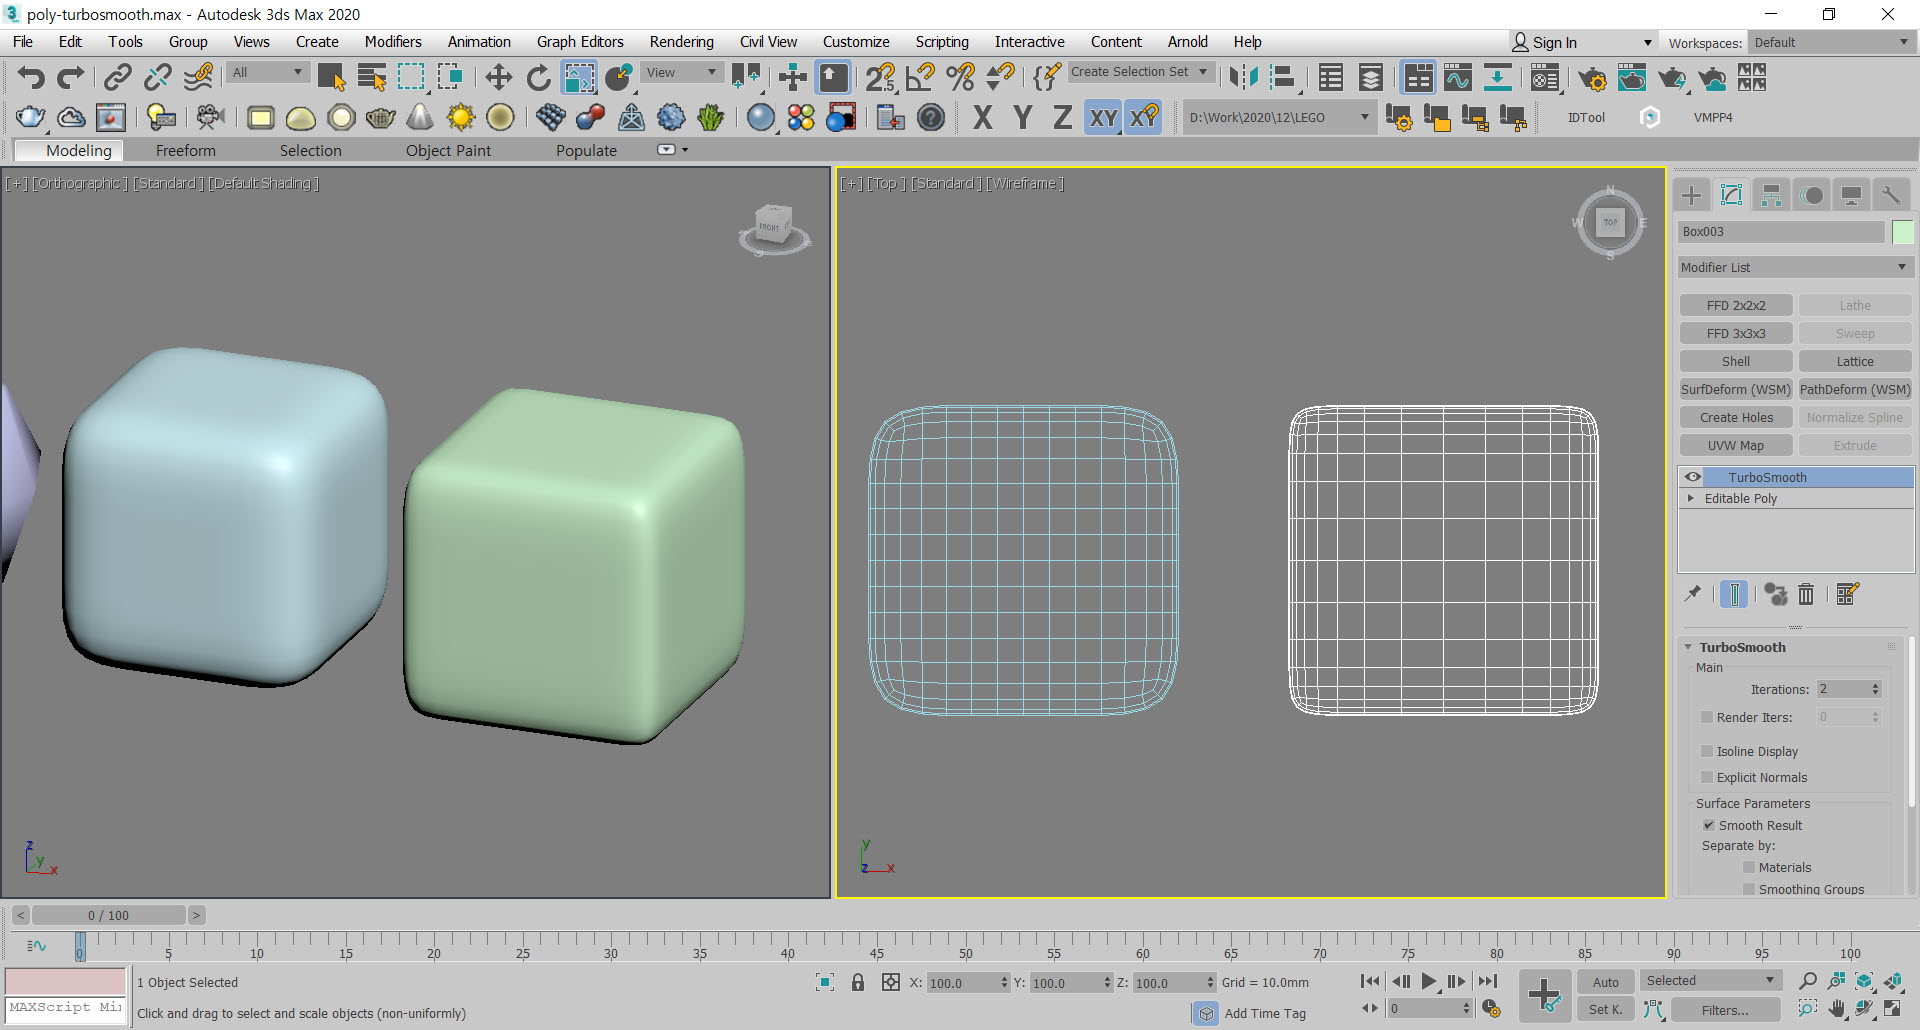Open the Select by Name list icon
The width and height of the screenshot is (1920, 1030).
372,77
